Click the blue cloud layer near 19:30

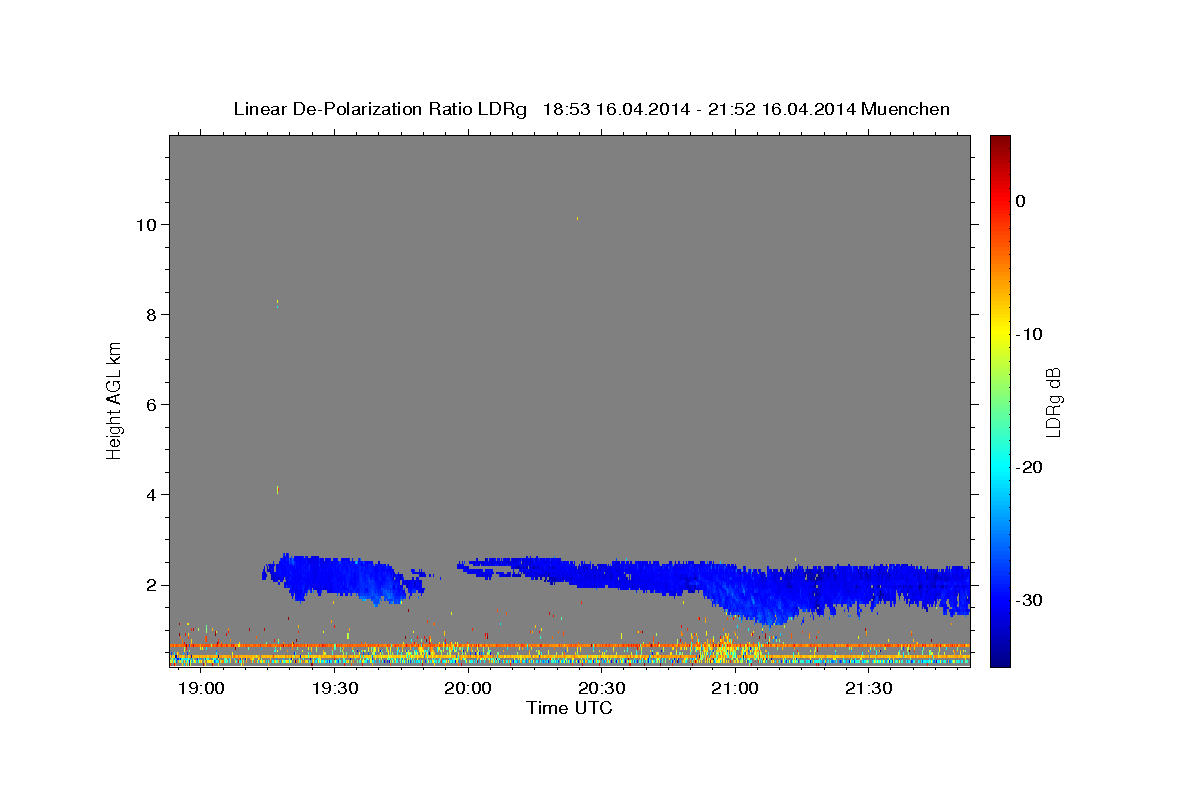pos(340,578)
